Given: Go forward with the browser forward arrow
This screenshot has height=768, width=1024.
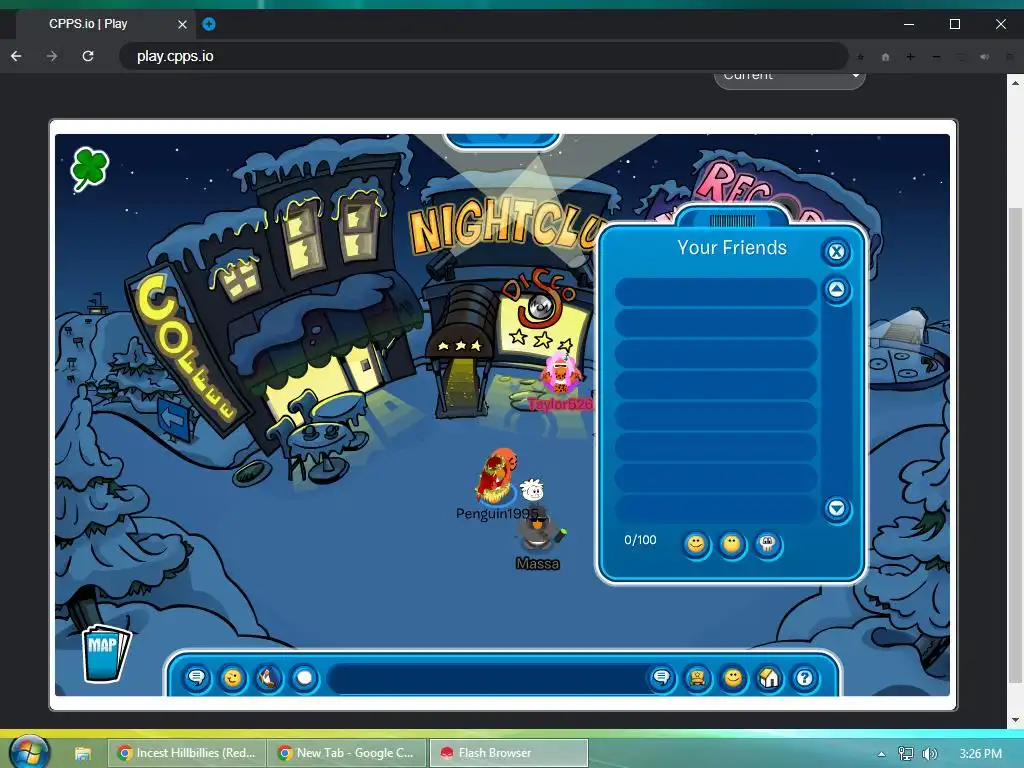Looking at the screenshot, I should point(52,56).
